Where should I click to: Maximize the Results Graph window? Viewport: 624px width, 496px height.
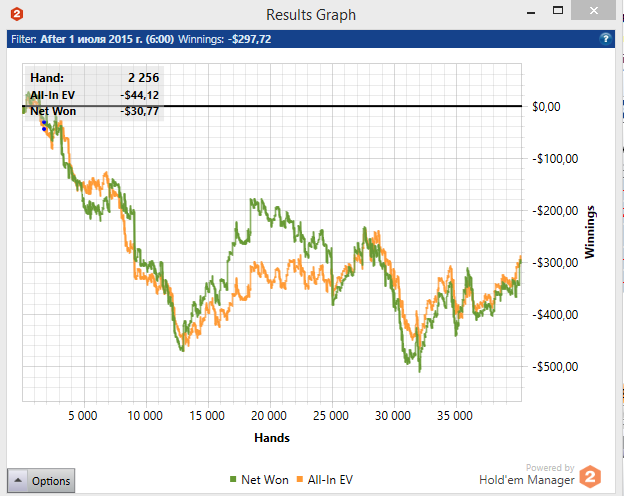point(558,10)
